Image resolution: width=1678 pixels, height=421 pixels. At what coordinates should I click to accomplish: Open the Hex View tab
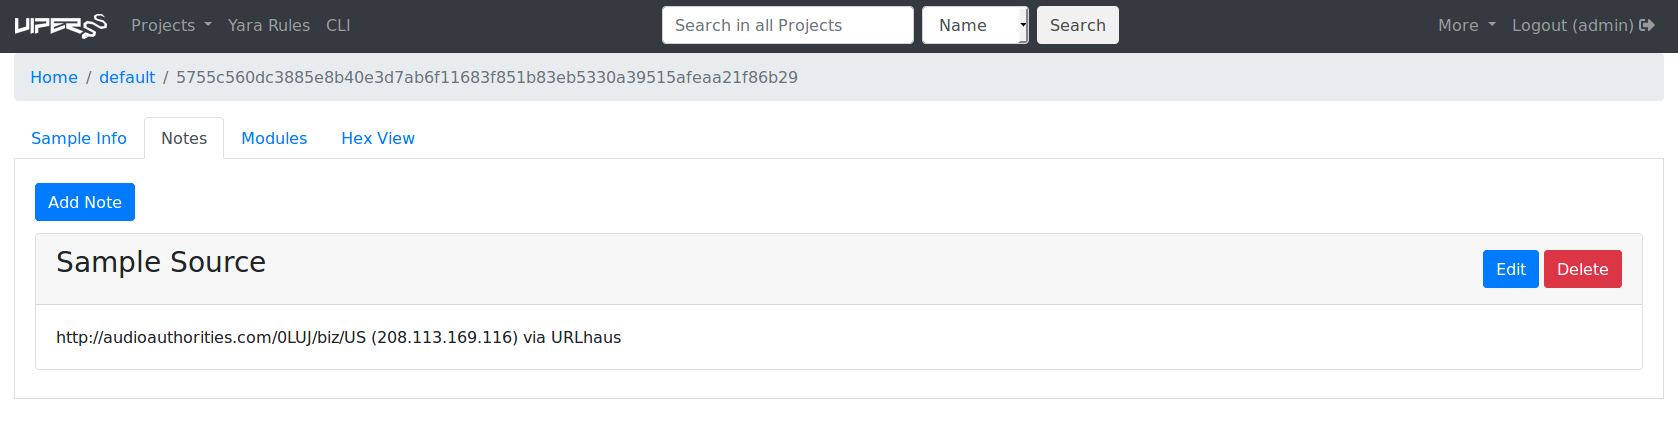(x=378, y=138)
